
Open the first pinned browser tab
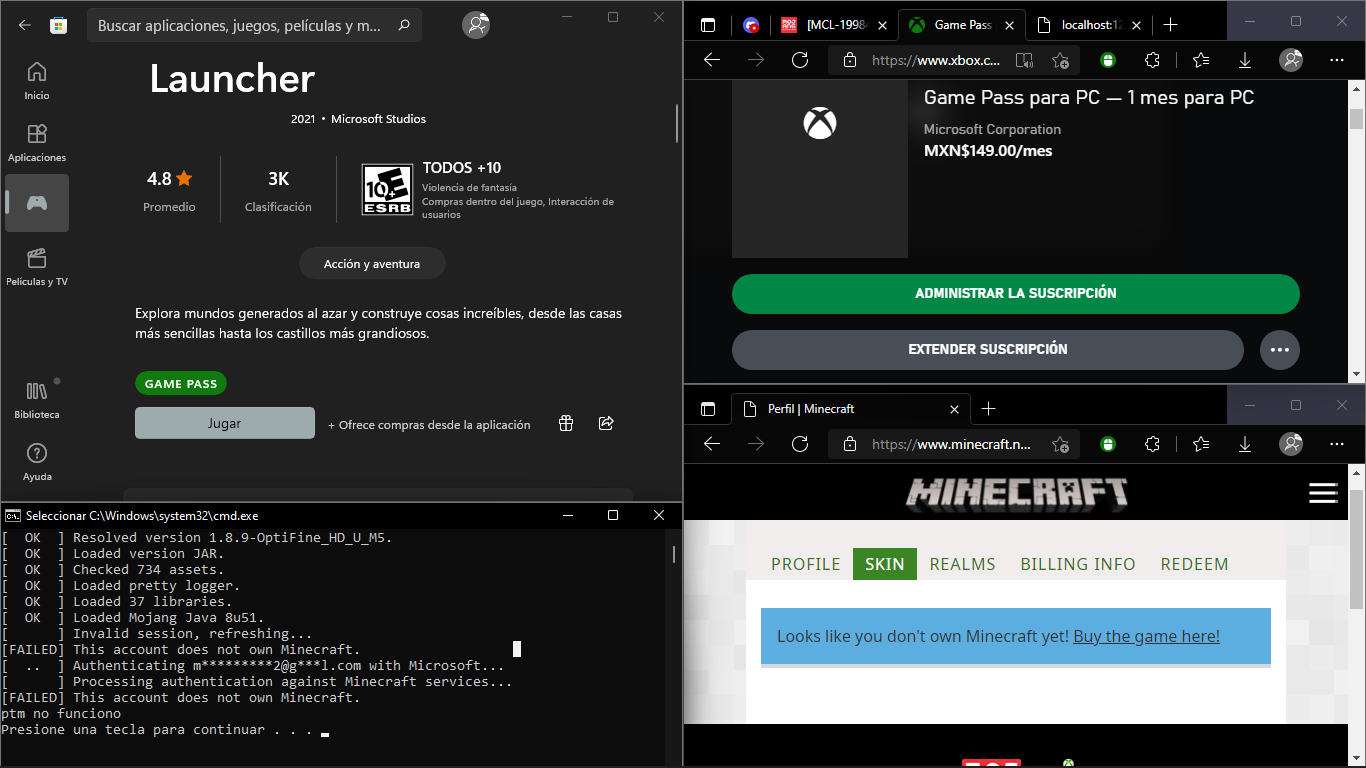(751, 25)
